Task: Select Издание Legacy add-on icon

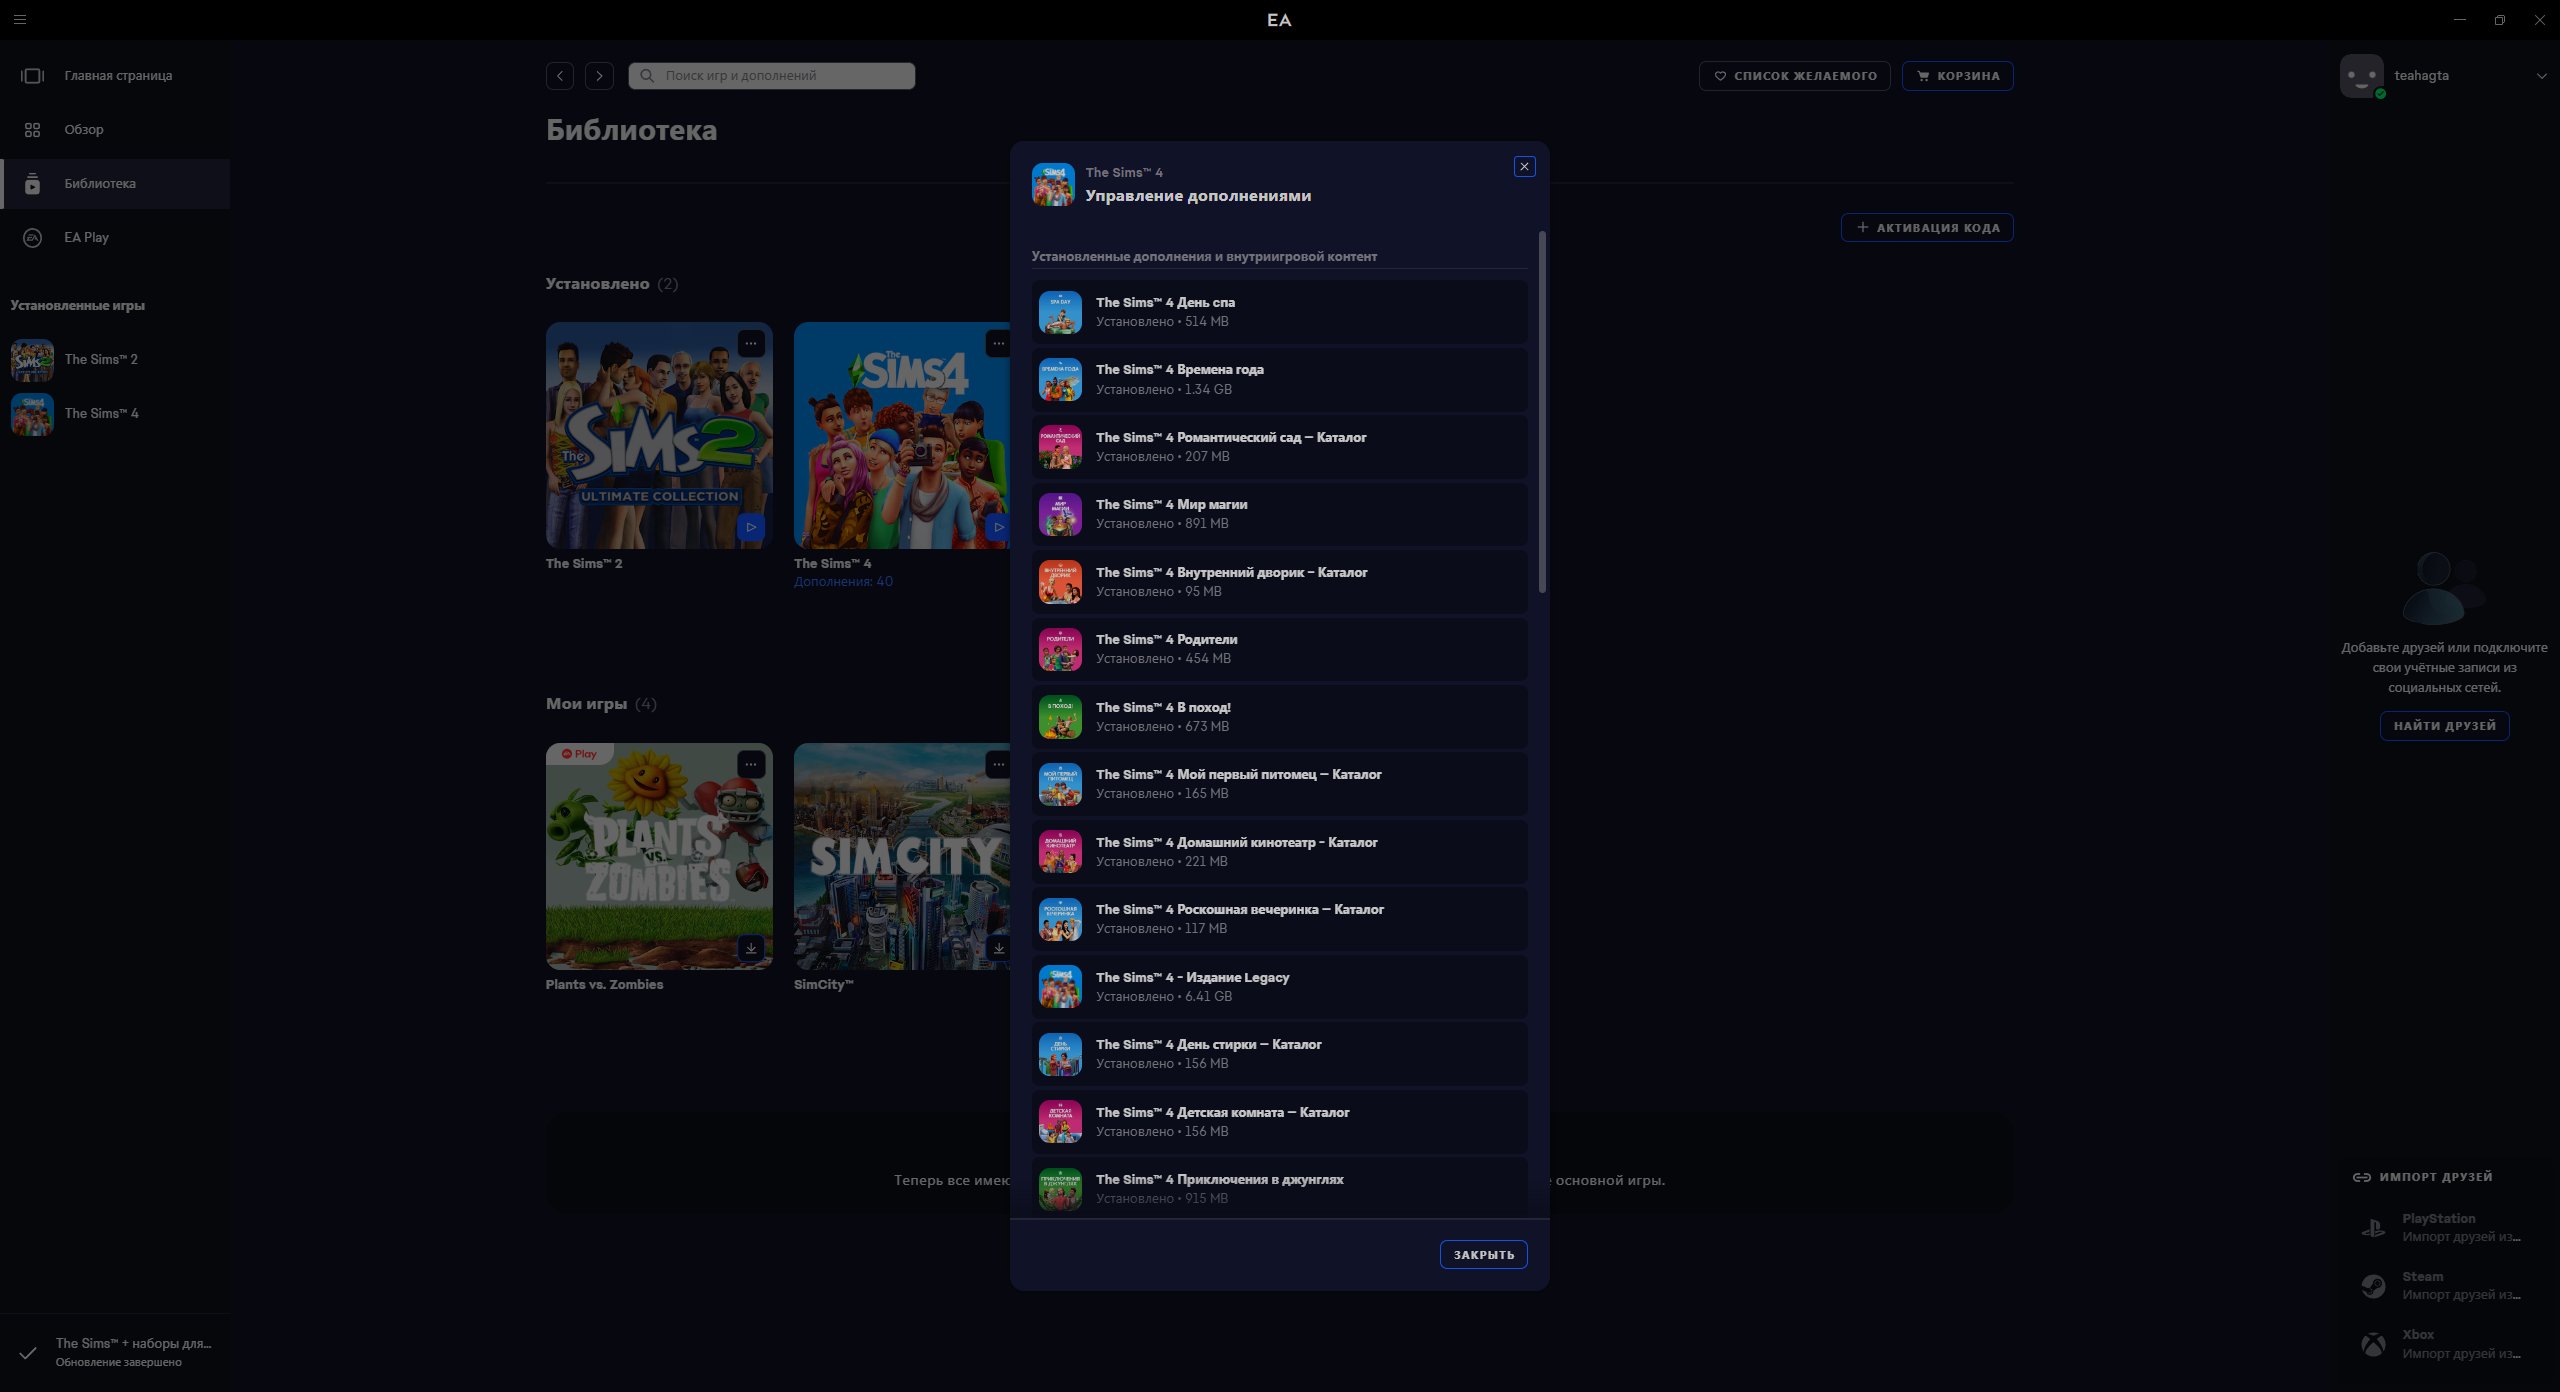Action: [1060, 987]
